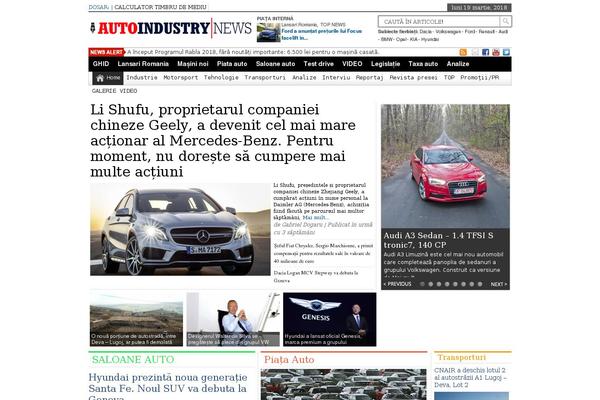Open the Walter de Silva designer thumbnail

[233, 320]
